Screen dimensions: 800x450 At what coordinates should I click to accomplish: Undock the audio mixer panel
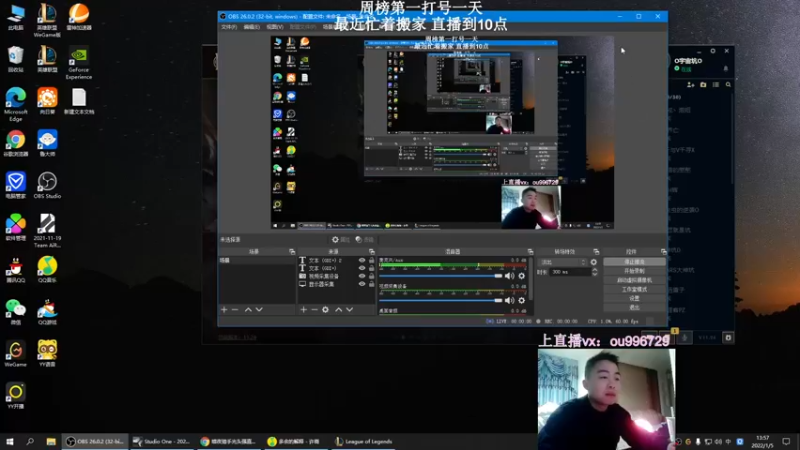530,252
